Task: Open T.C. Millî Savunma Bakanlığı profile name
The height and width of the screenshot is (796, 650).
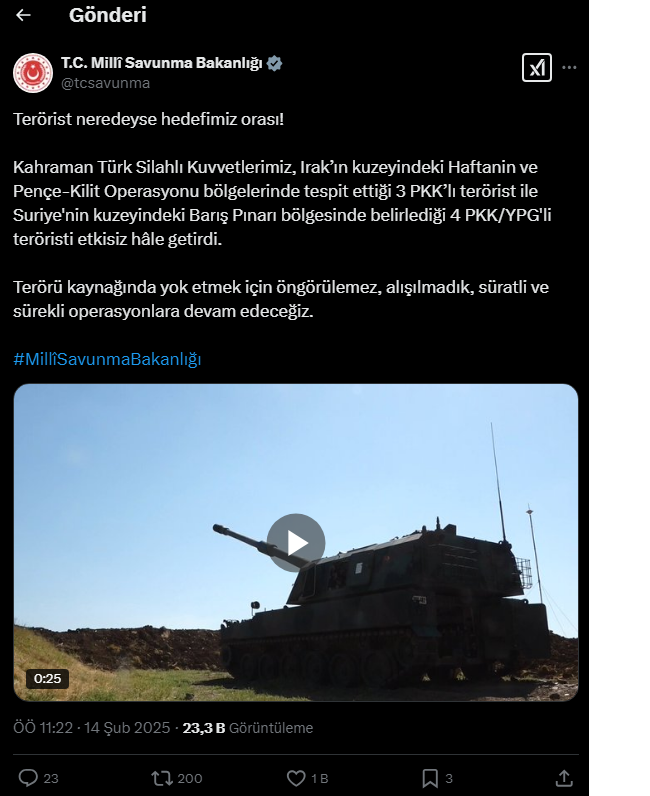Action: [x=161, y=63]
